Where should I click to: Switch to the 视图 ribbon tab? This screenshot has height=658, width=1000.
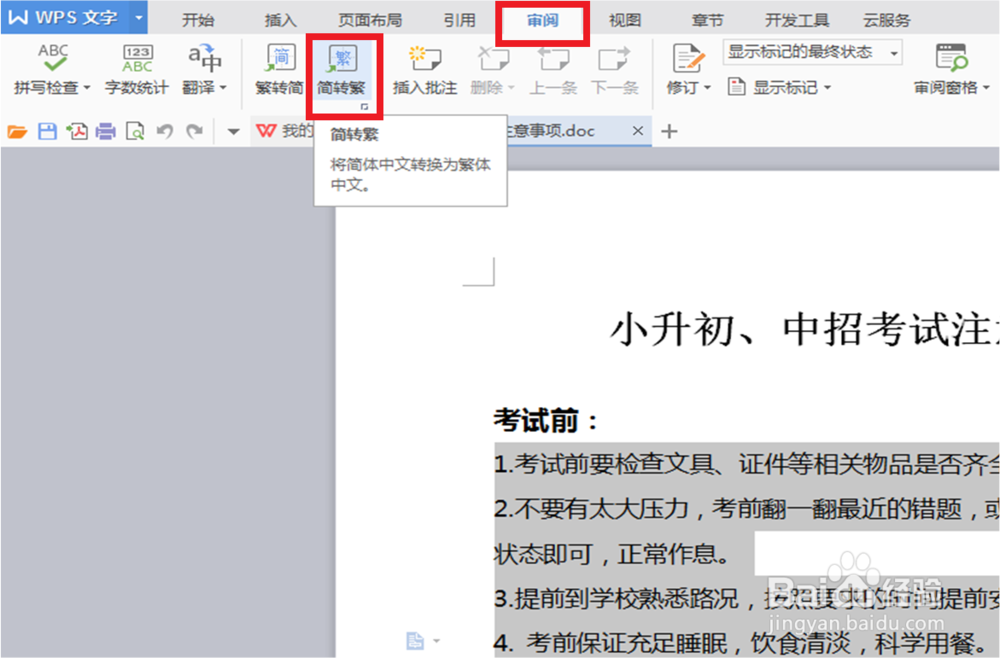[624, 18]
